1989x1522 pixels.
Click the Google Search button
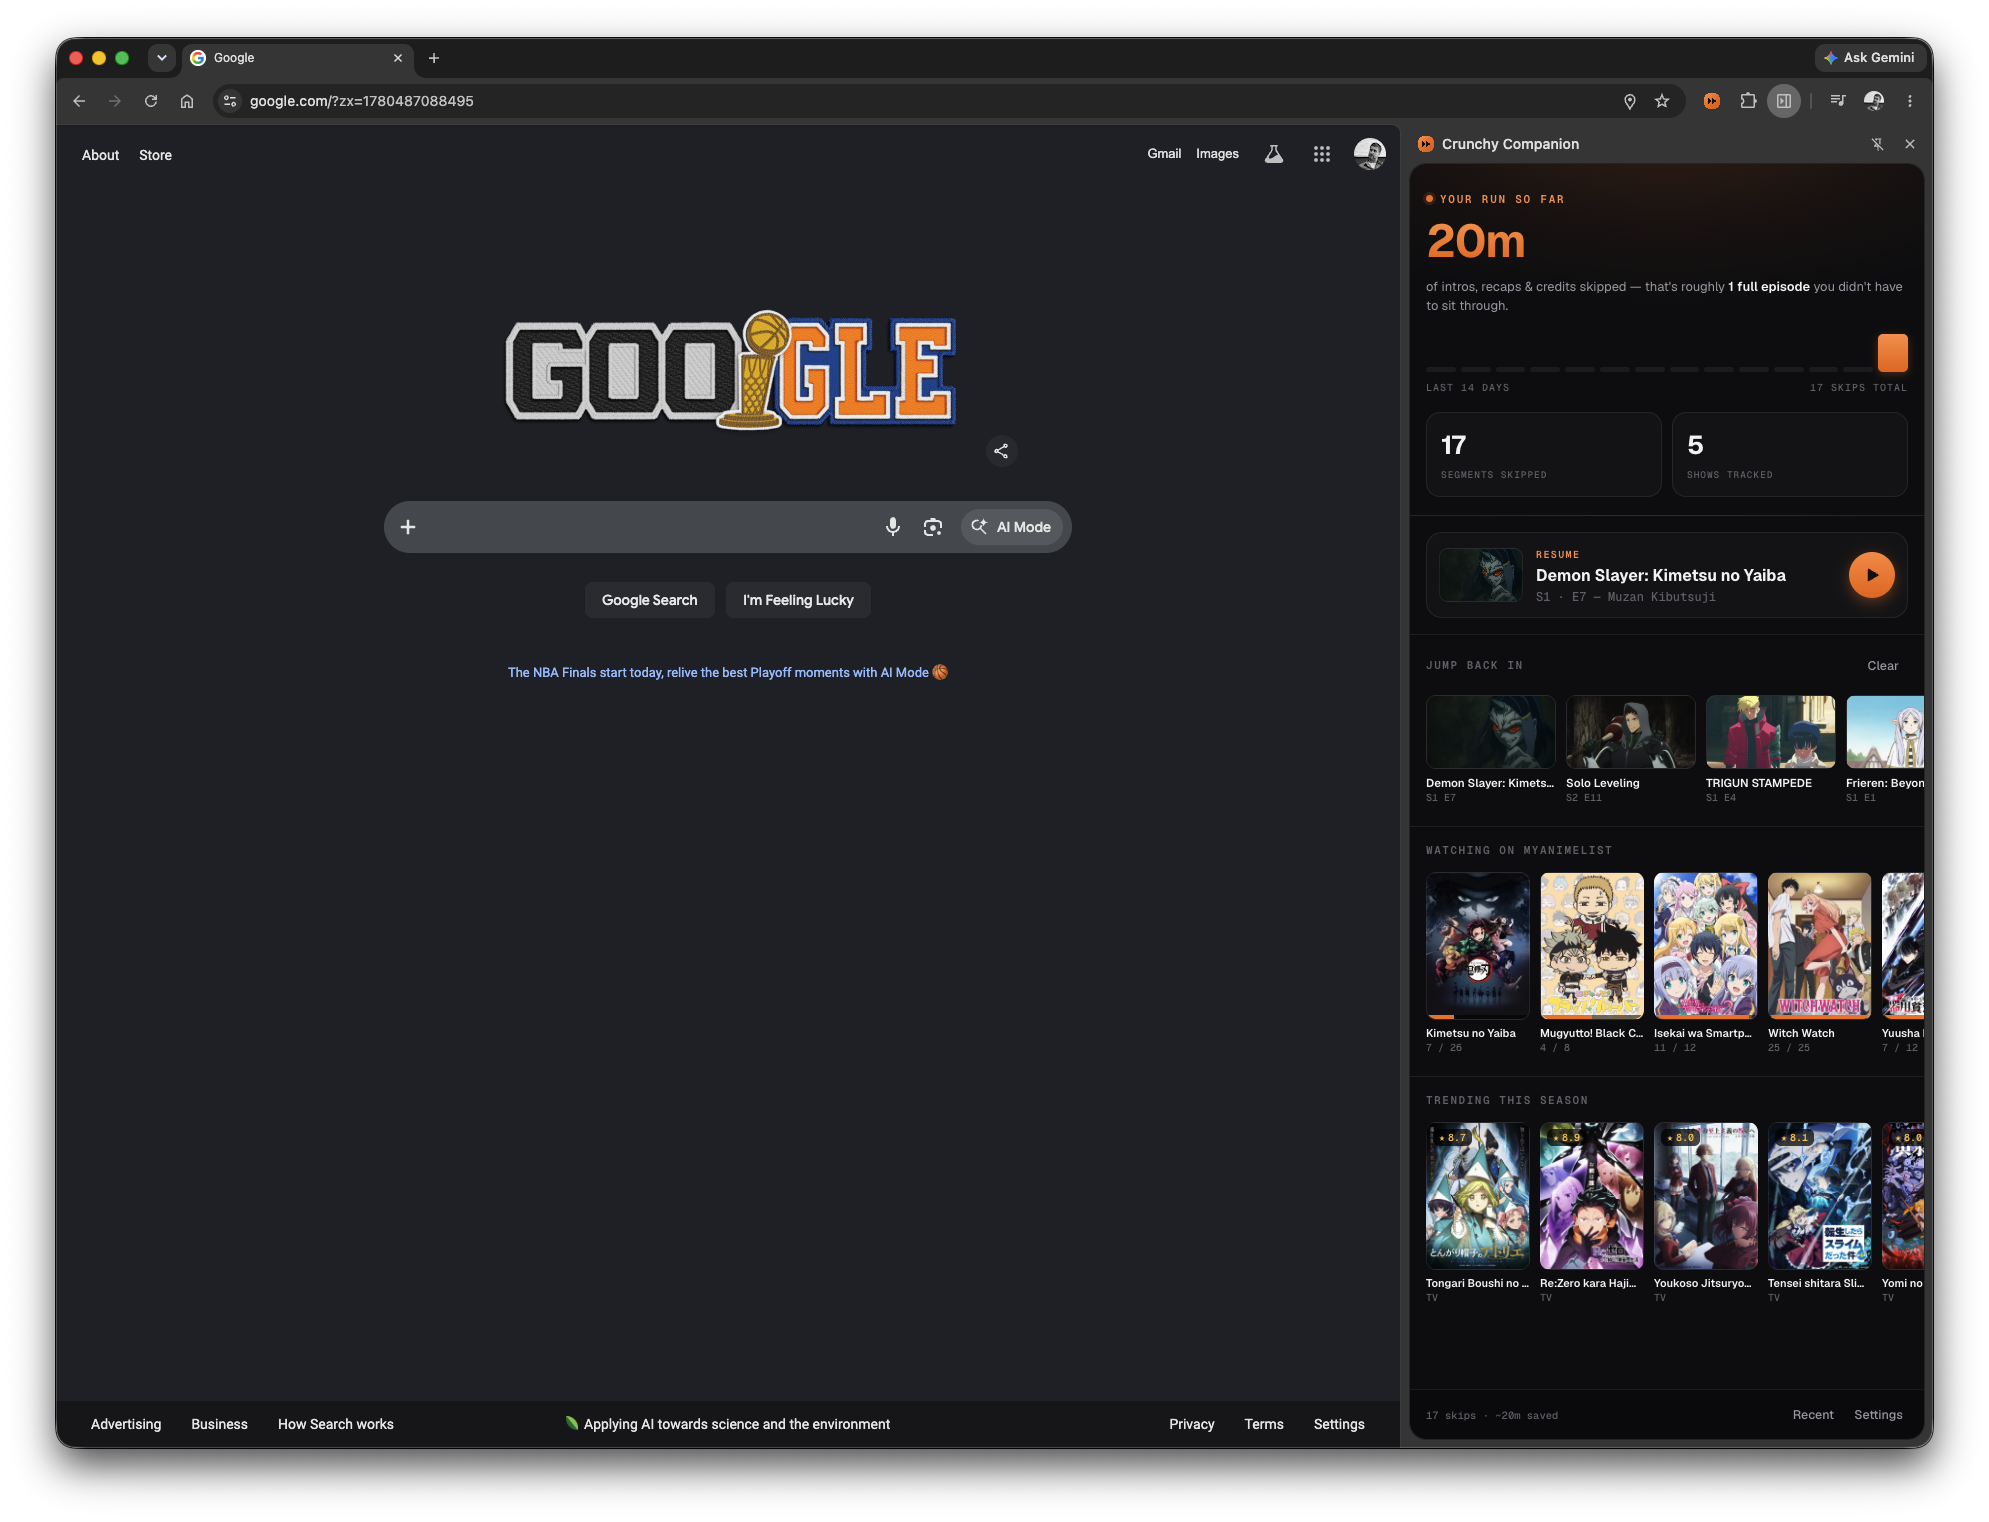[650, 600]
